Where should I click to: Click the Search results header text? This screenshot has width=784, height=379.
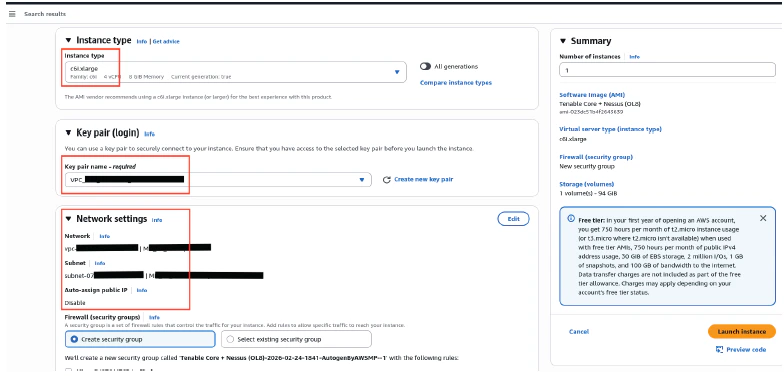(45, 14)
